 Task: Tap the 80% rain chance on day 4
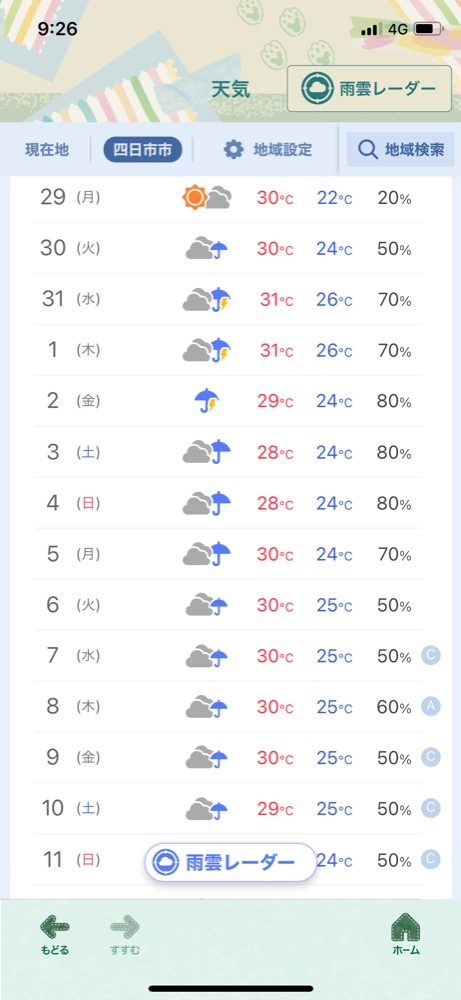pos(394,503)
